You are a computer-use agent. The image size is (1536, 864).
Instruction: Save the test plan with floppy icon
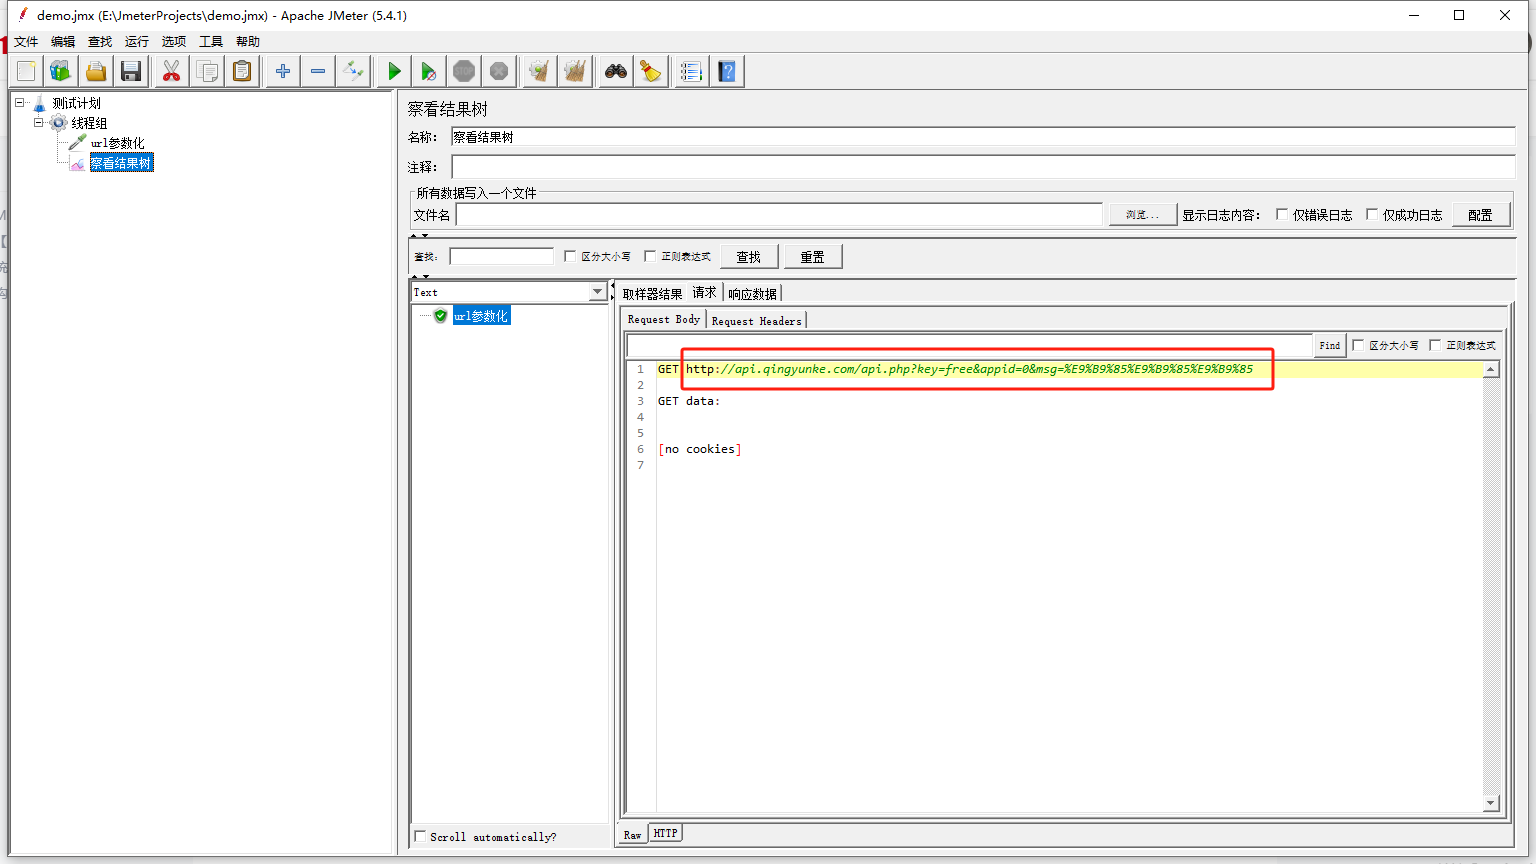click(x=131, y=71)
